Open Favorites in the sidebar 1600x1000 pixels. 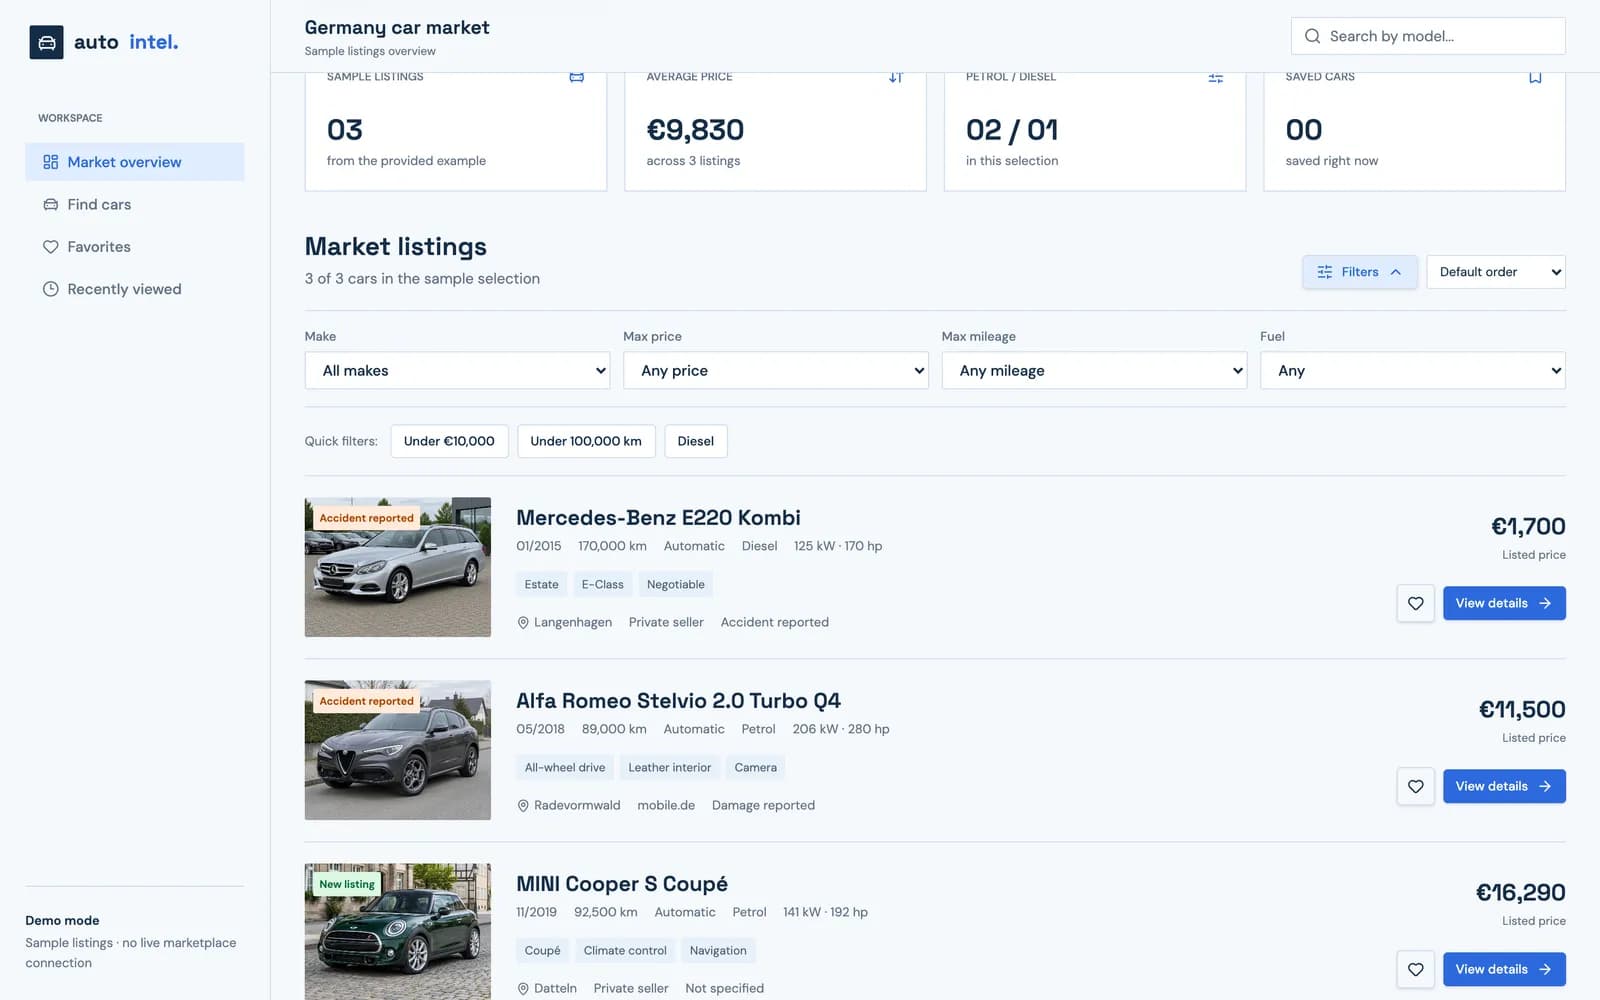point(135,247)
